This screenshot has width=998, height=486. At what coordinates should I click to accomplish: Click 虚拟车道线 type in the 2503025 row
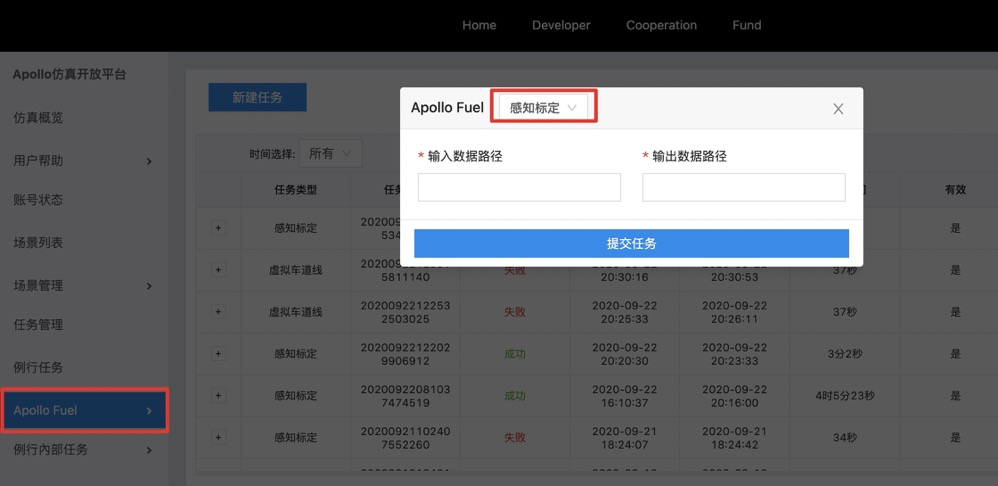coord(295,312)
